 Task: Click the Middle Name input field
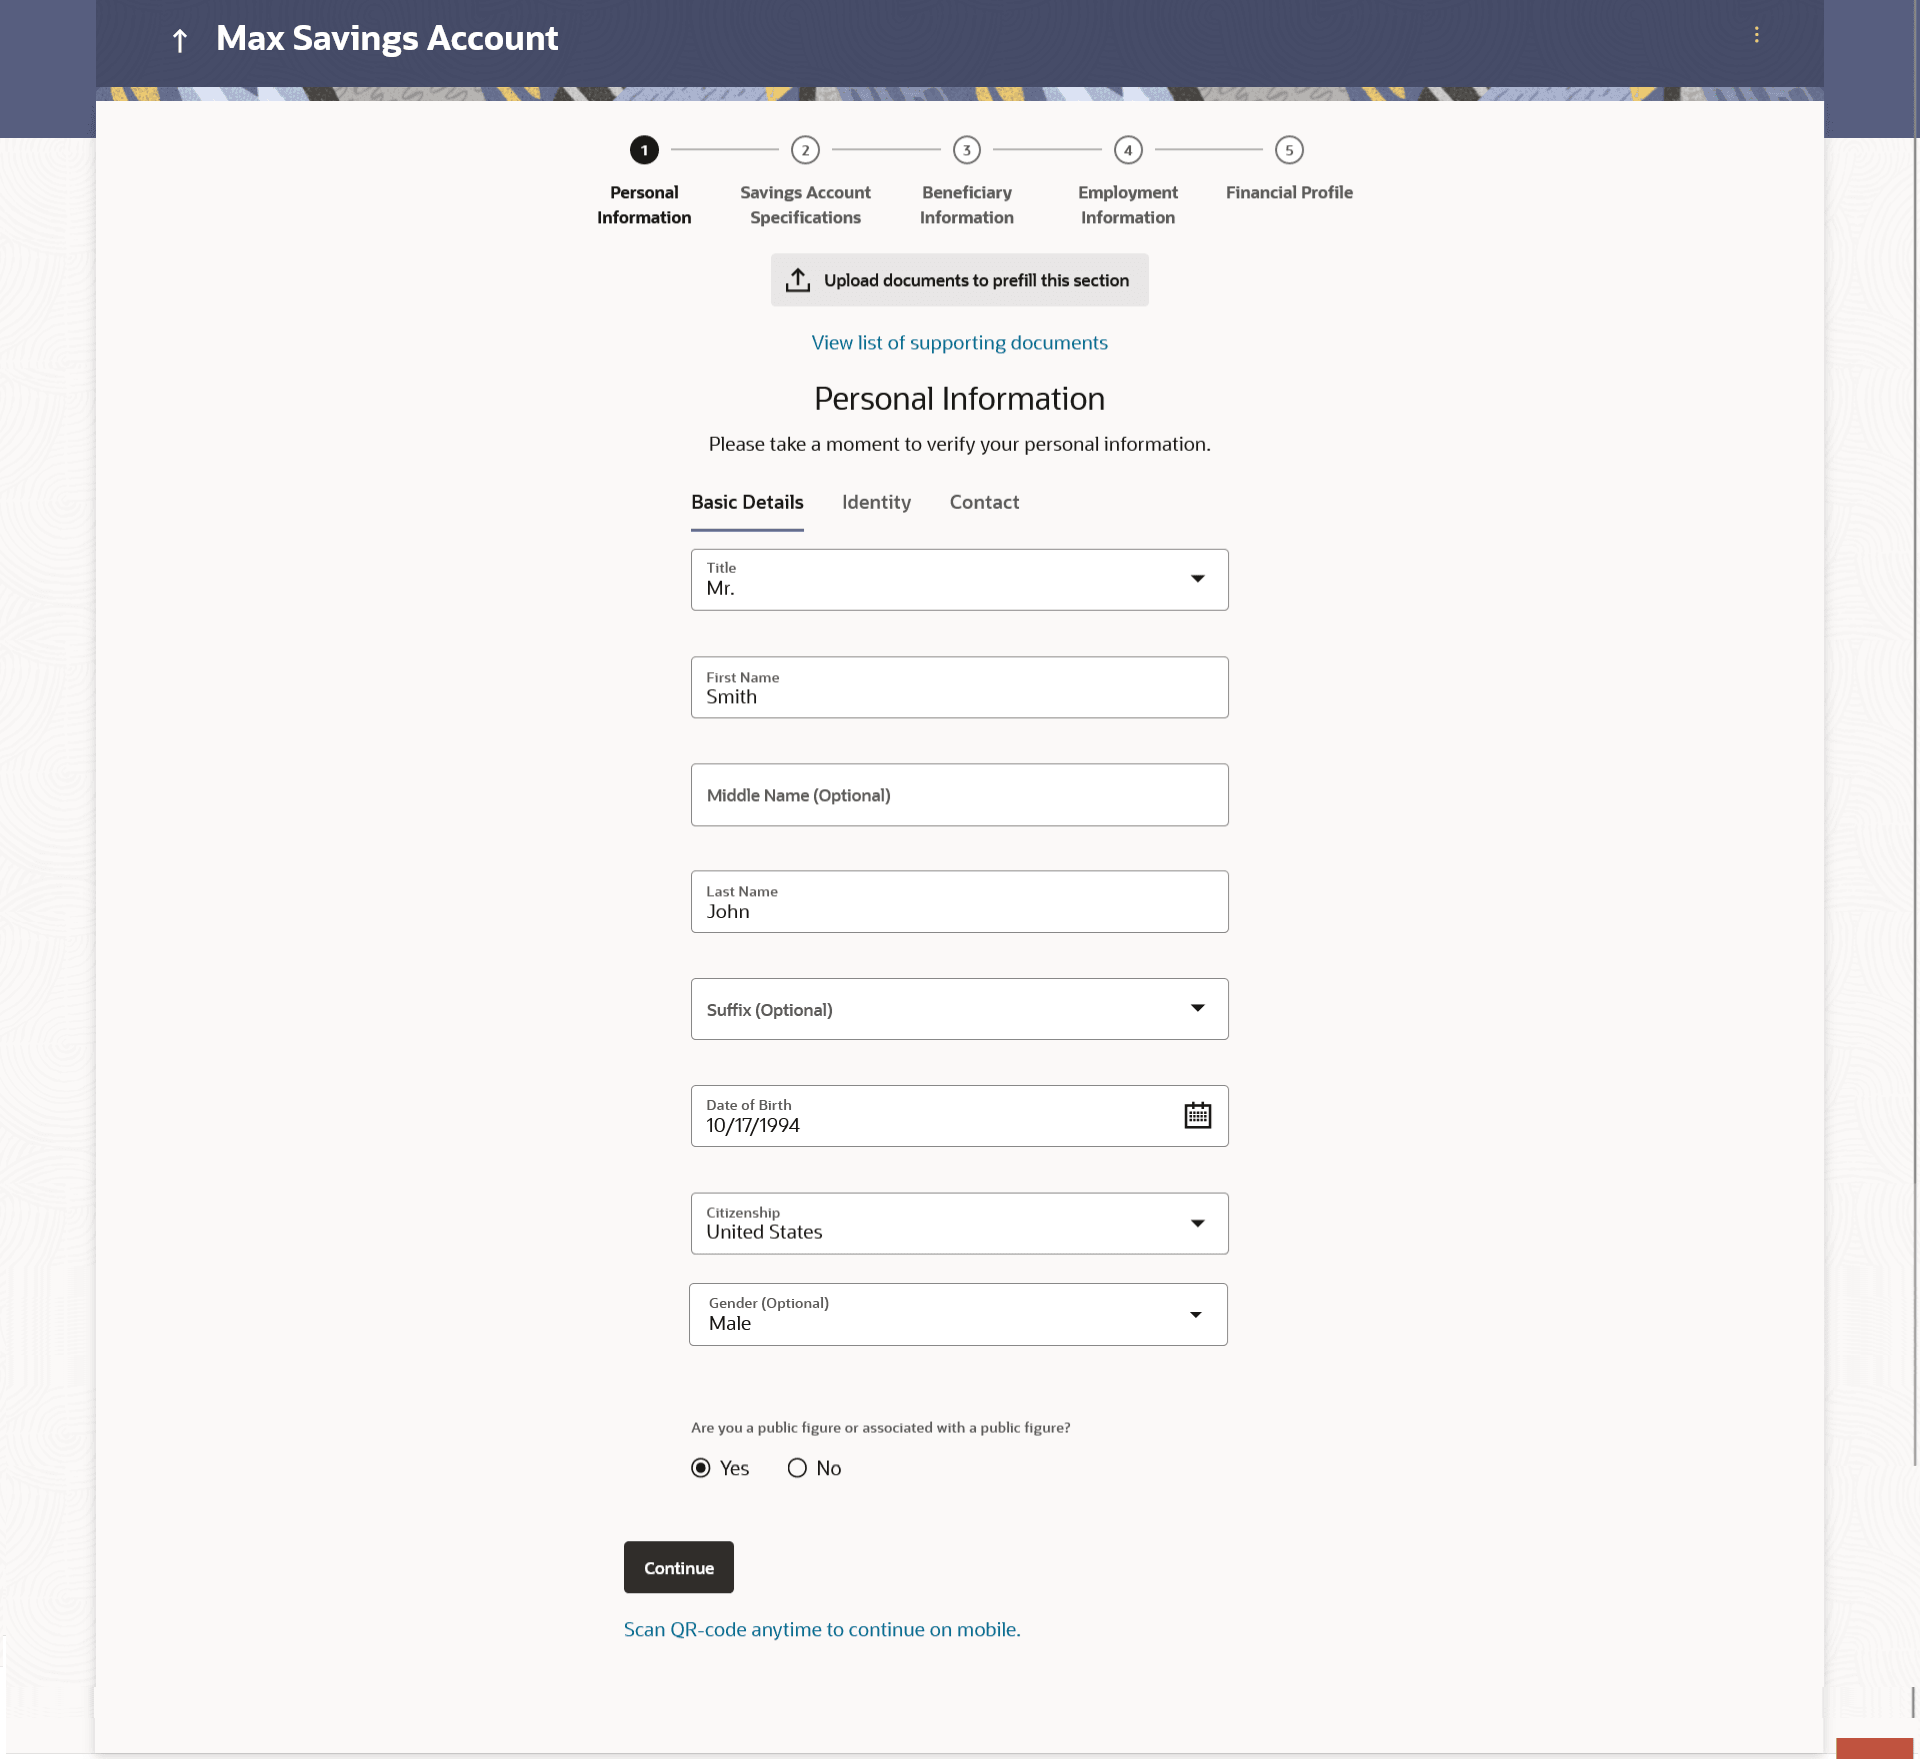[958, 795]
